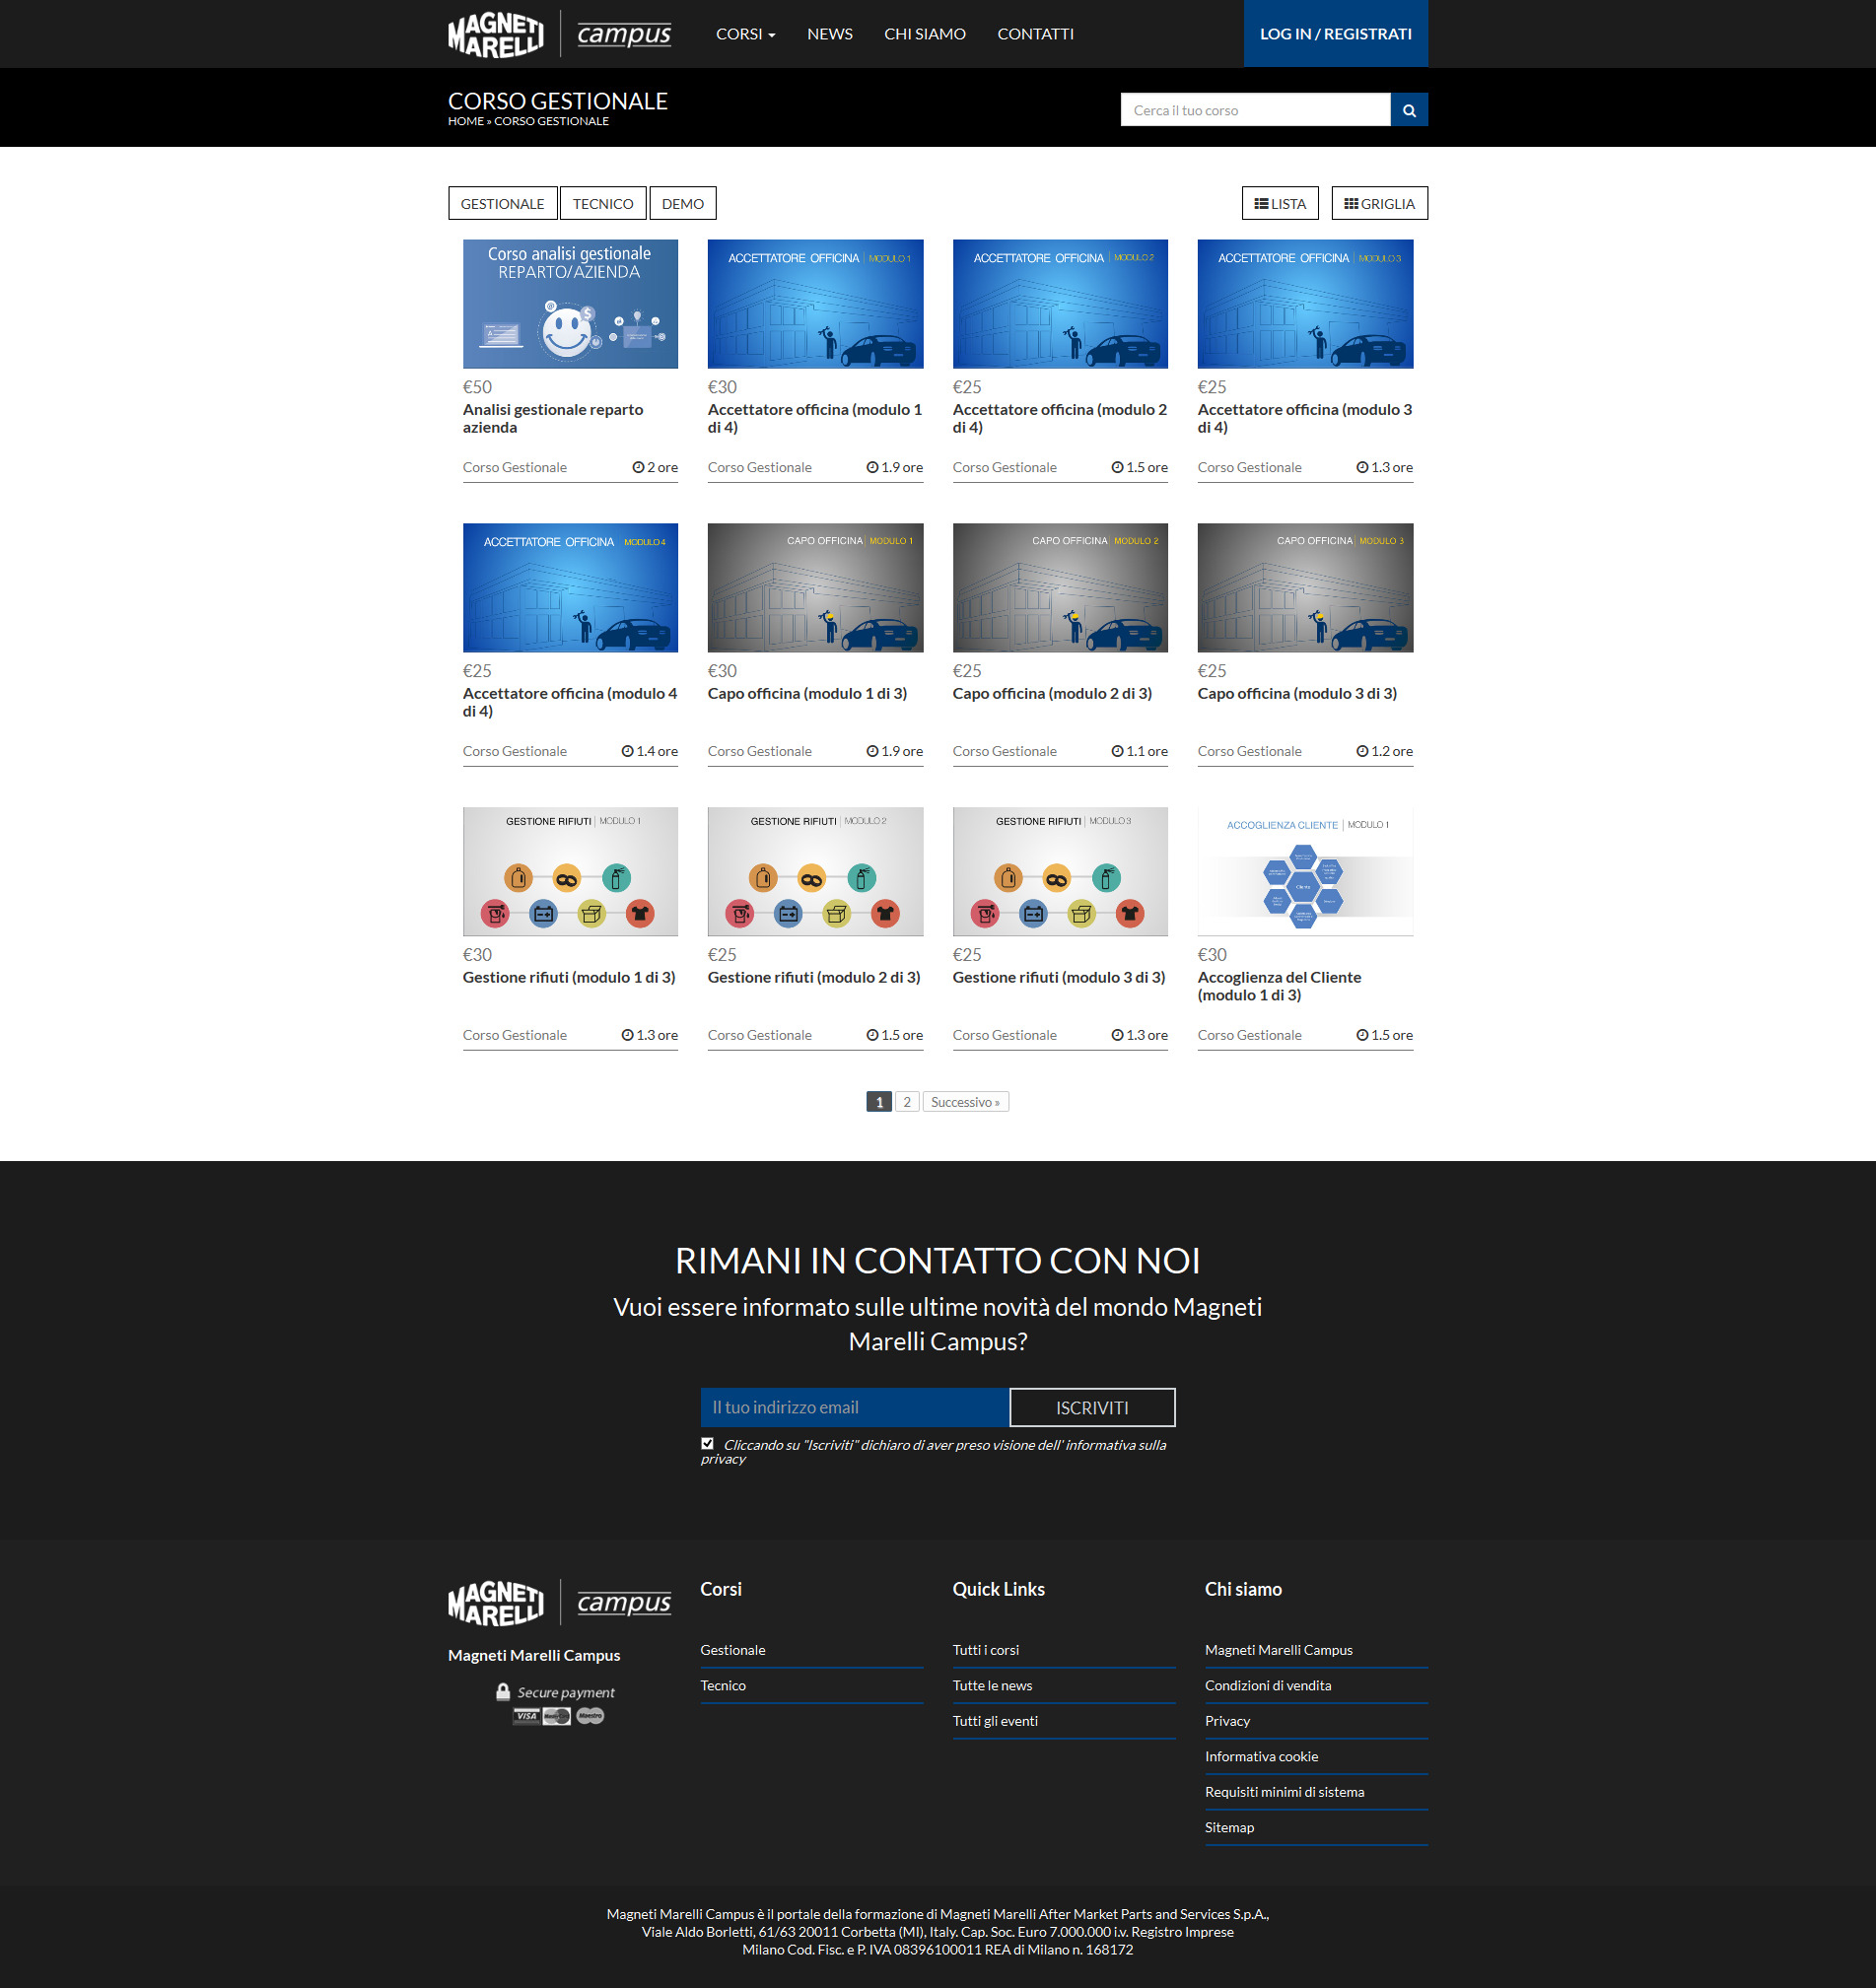The width and height of the screenshot is (1876, 1988).
Task: Click the Successivo pagination link
Action: 964,1102
